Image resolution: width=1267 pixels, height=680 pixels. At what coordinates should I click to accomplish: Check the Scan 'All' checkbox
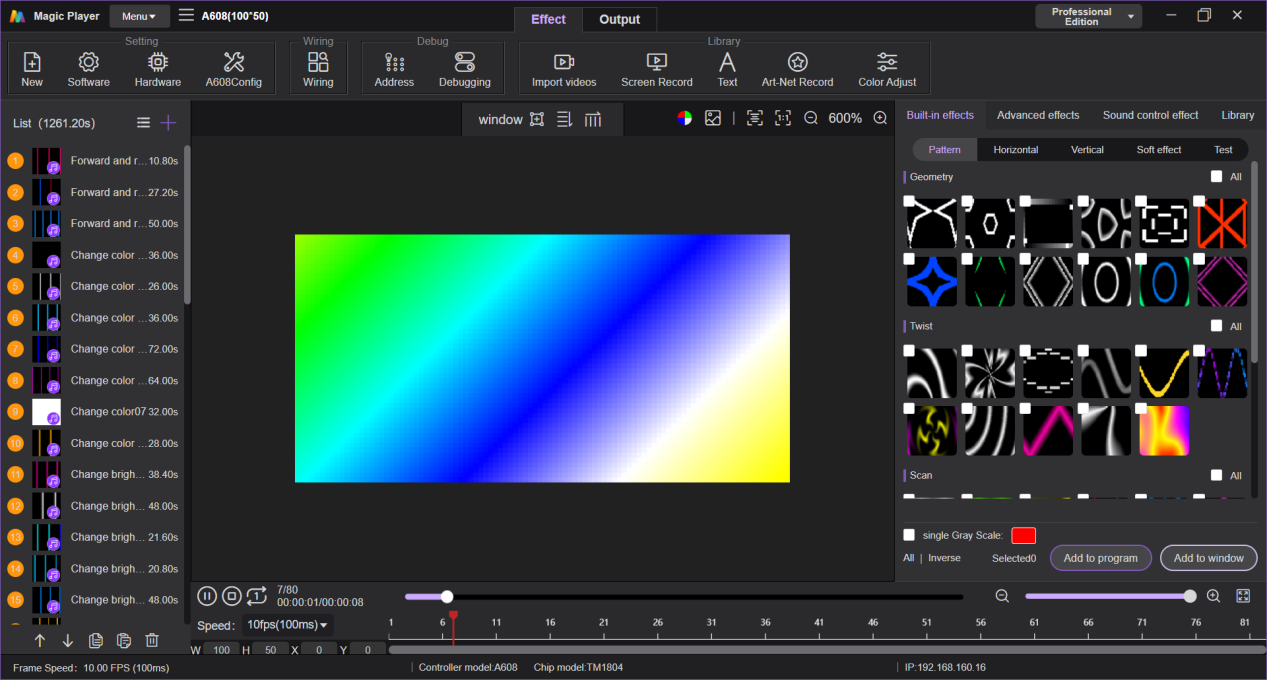[1216, 475]
